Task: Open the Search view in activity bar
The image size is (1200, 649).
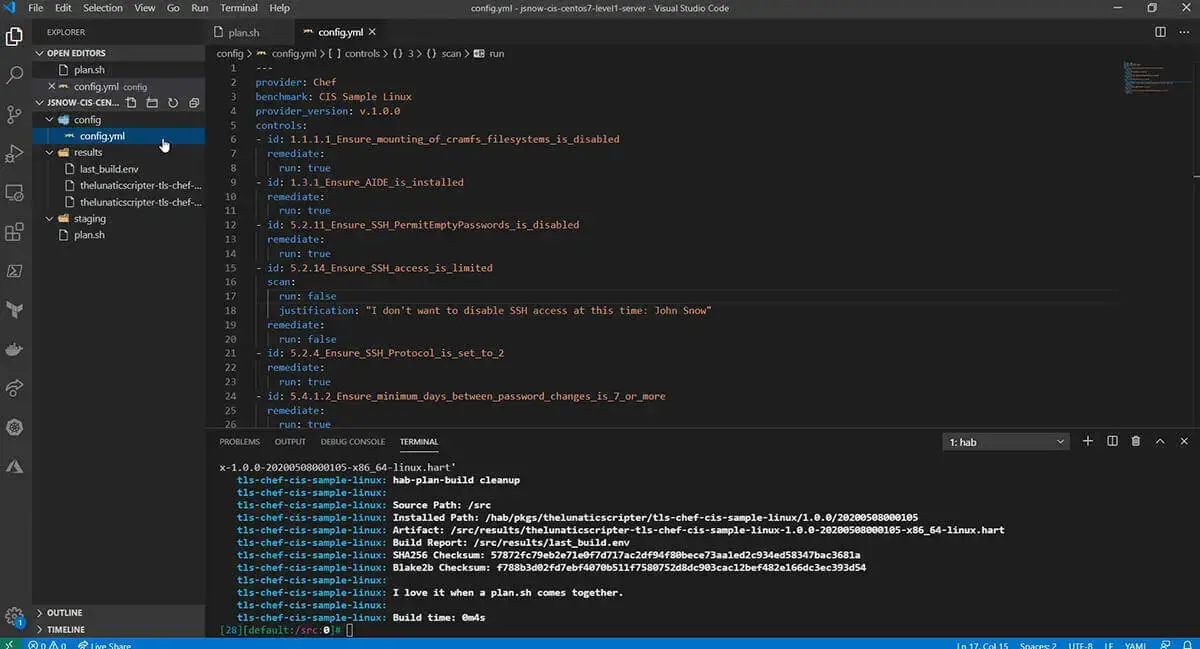Action: point(15,75)
